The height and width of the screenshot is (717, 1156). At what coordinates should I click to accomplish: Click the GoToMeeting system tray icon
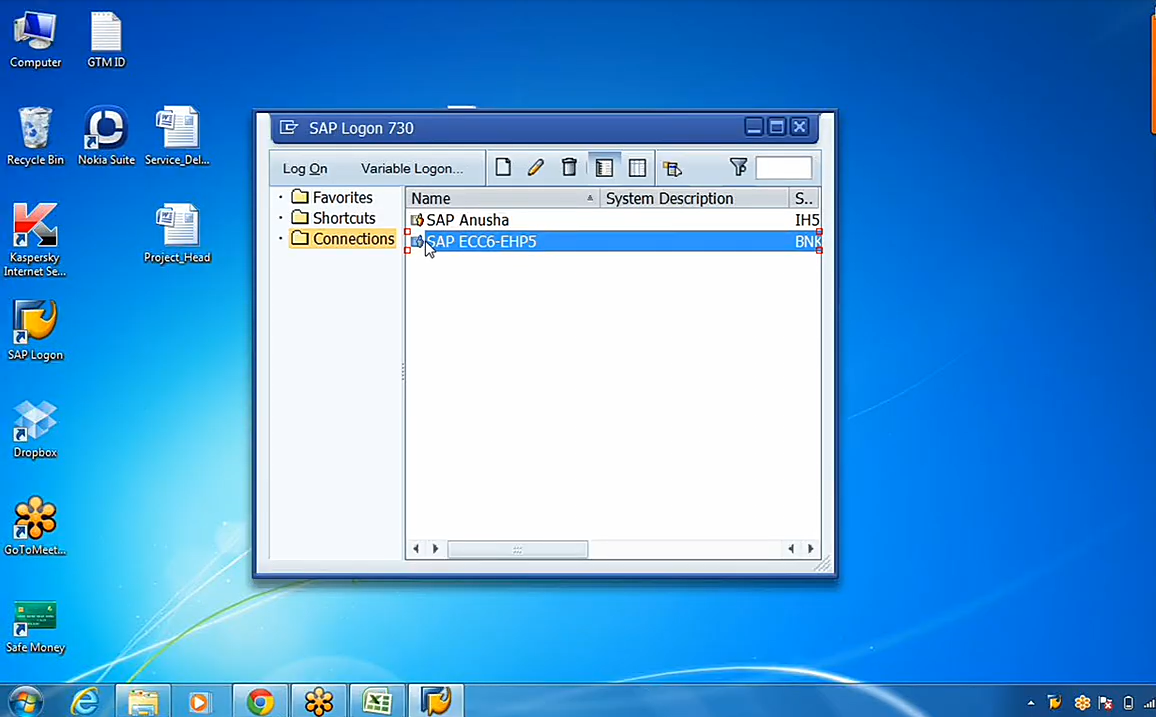click(1082, 703)
